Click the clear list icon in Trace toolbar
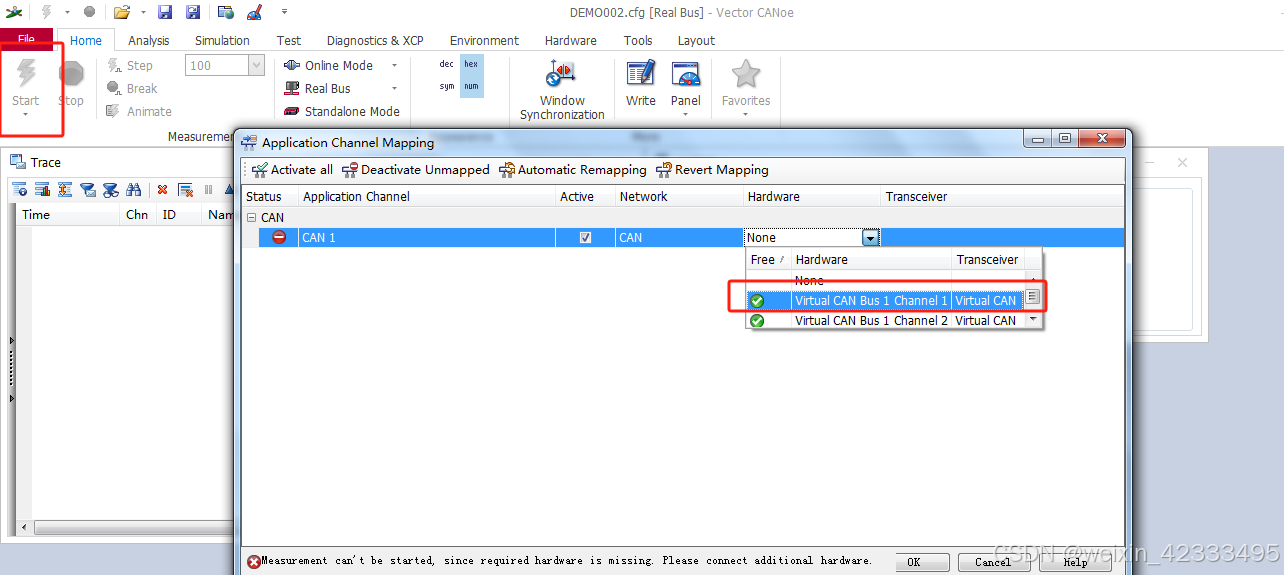Screen dimensions: 1284x575 185,189
